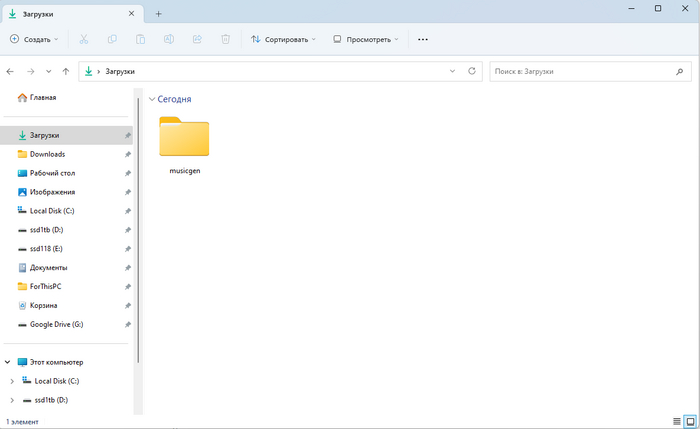This screenshot has height=429, width=700.
Task: Open the Просмотреть dropdown menu
Action: pos(365,39)
